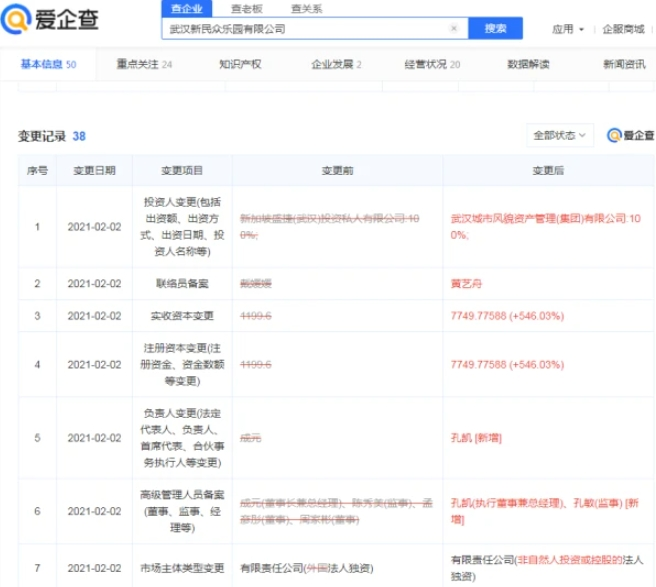The image size is (656, 587).
Task: Clear the search box with the X icon
Action: coord(454,28)
